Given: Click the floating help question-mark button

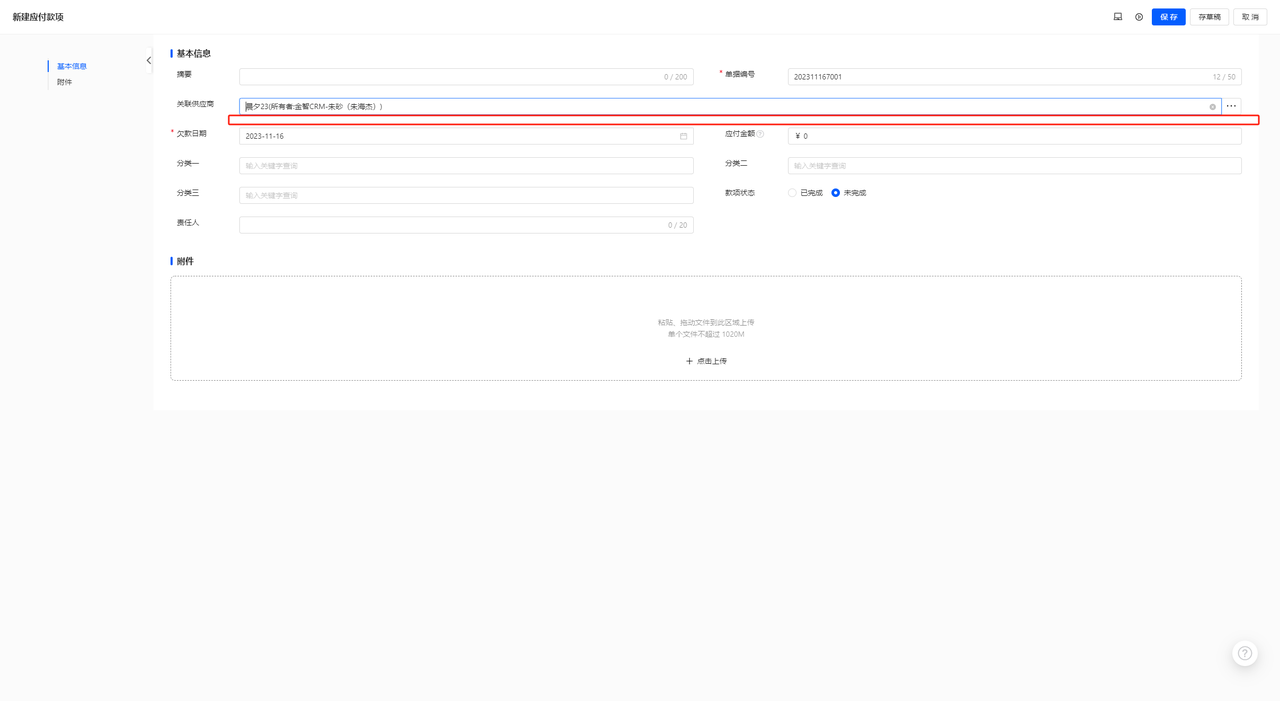Looking at the screenshot, I should pos(1245,654).
